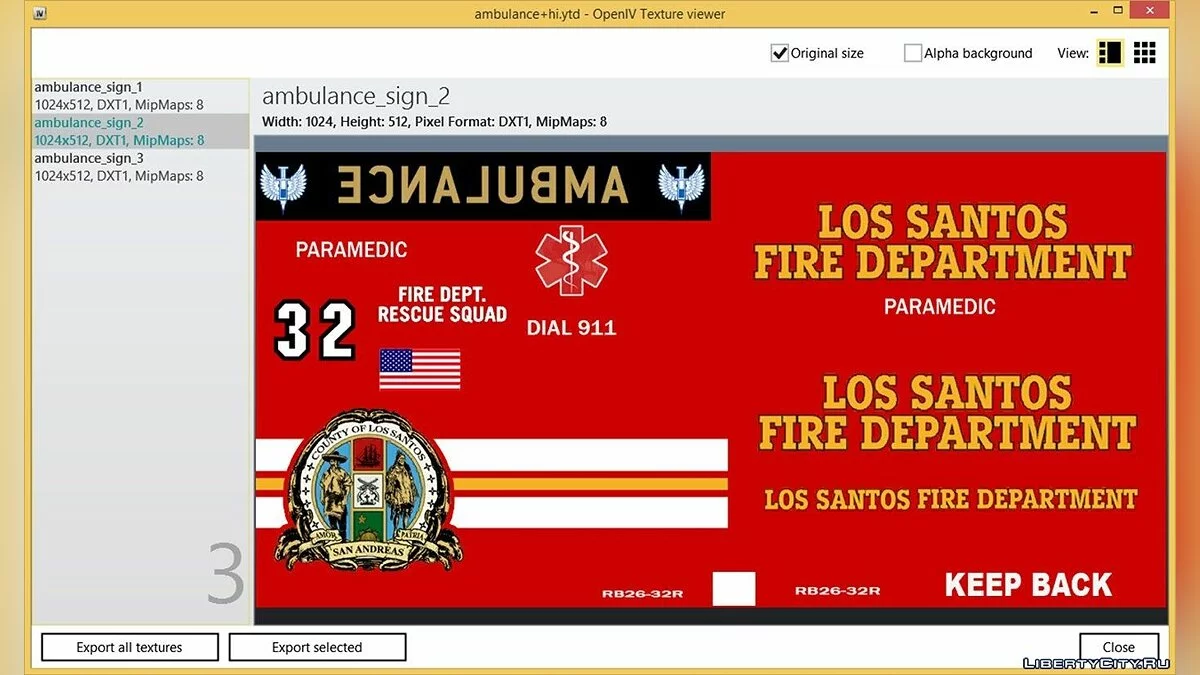Uncheck the Original size checkbox
Screen dimensions: 1200x675
tap(780, 53)
